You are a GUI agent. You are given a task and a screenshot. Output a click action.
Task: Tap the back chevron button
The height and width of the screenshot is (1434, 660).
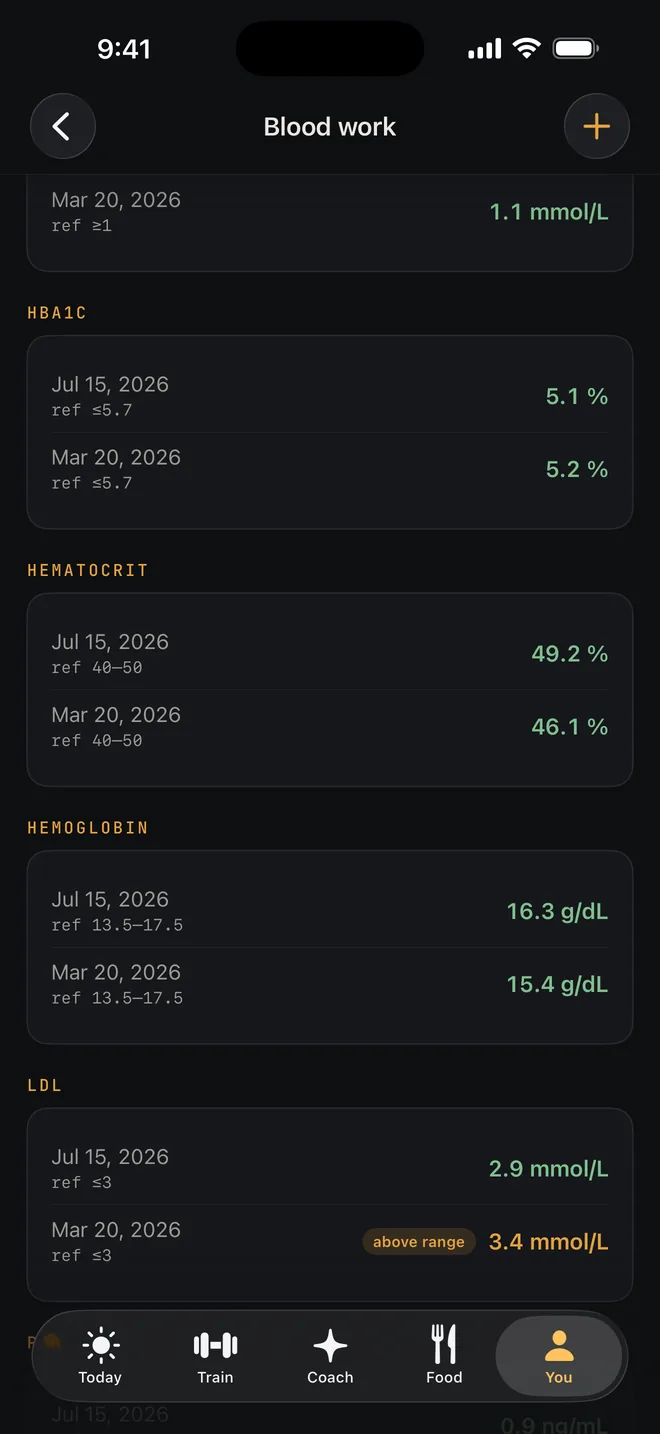point(63,127)
